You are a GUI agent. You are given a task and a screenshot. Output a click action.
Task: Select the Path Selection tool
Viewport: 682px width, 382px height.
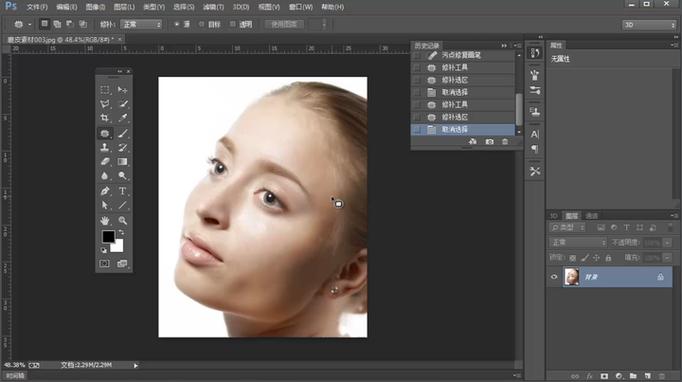(105, 205)
